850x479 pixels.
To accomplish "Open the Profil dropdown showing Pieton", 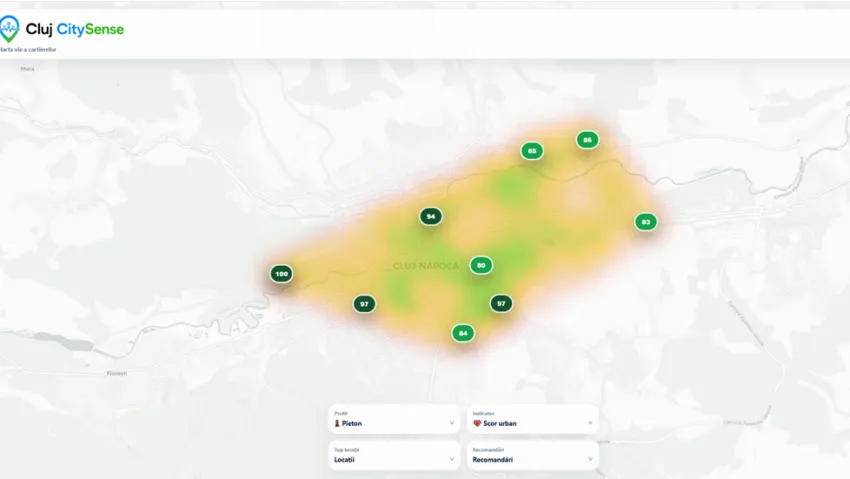I will coord(394,419).
